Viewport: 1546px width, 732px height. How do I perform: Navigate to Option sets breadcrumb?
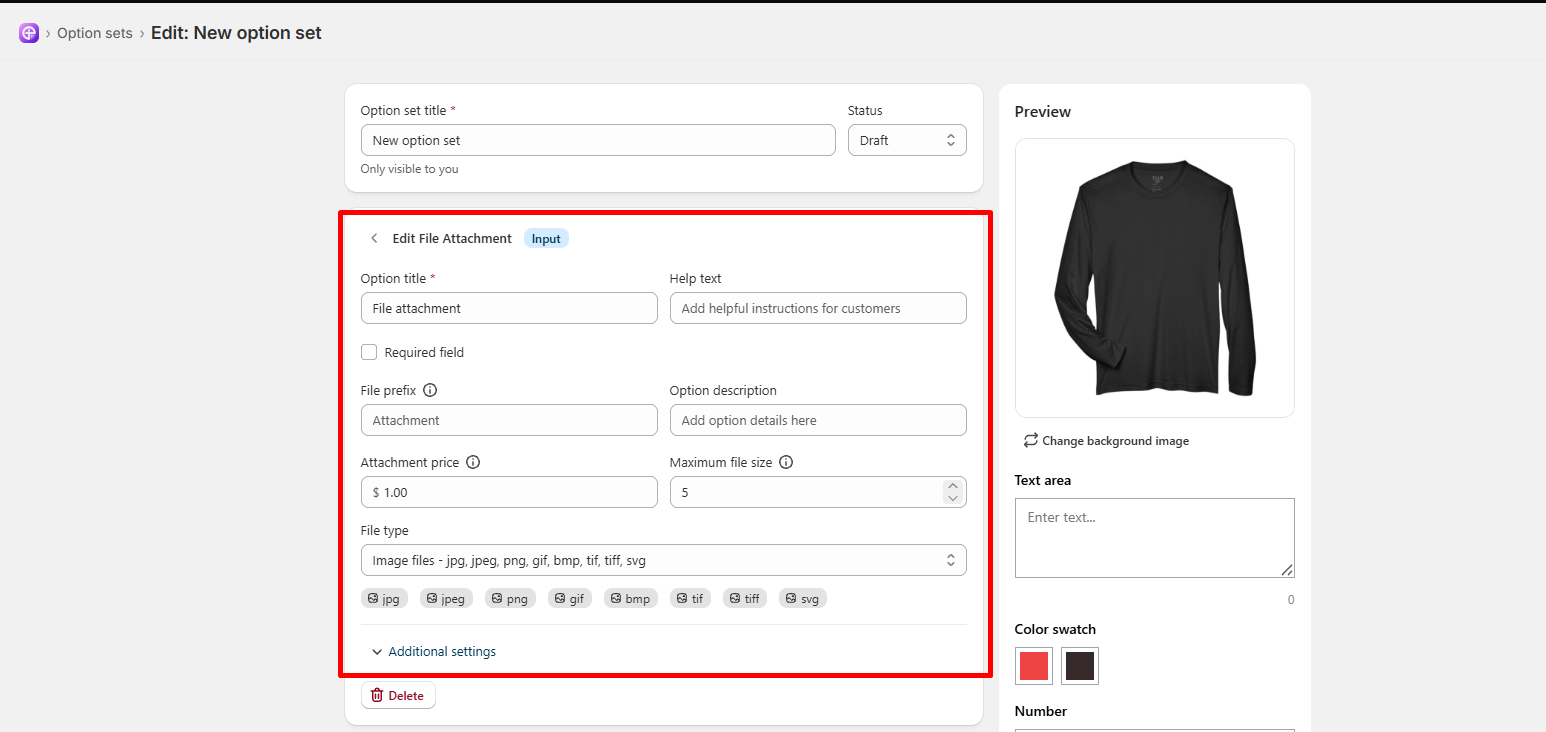(95, 33)
